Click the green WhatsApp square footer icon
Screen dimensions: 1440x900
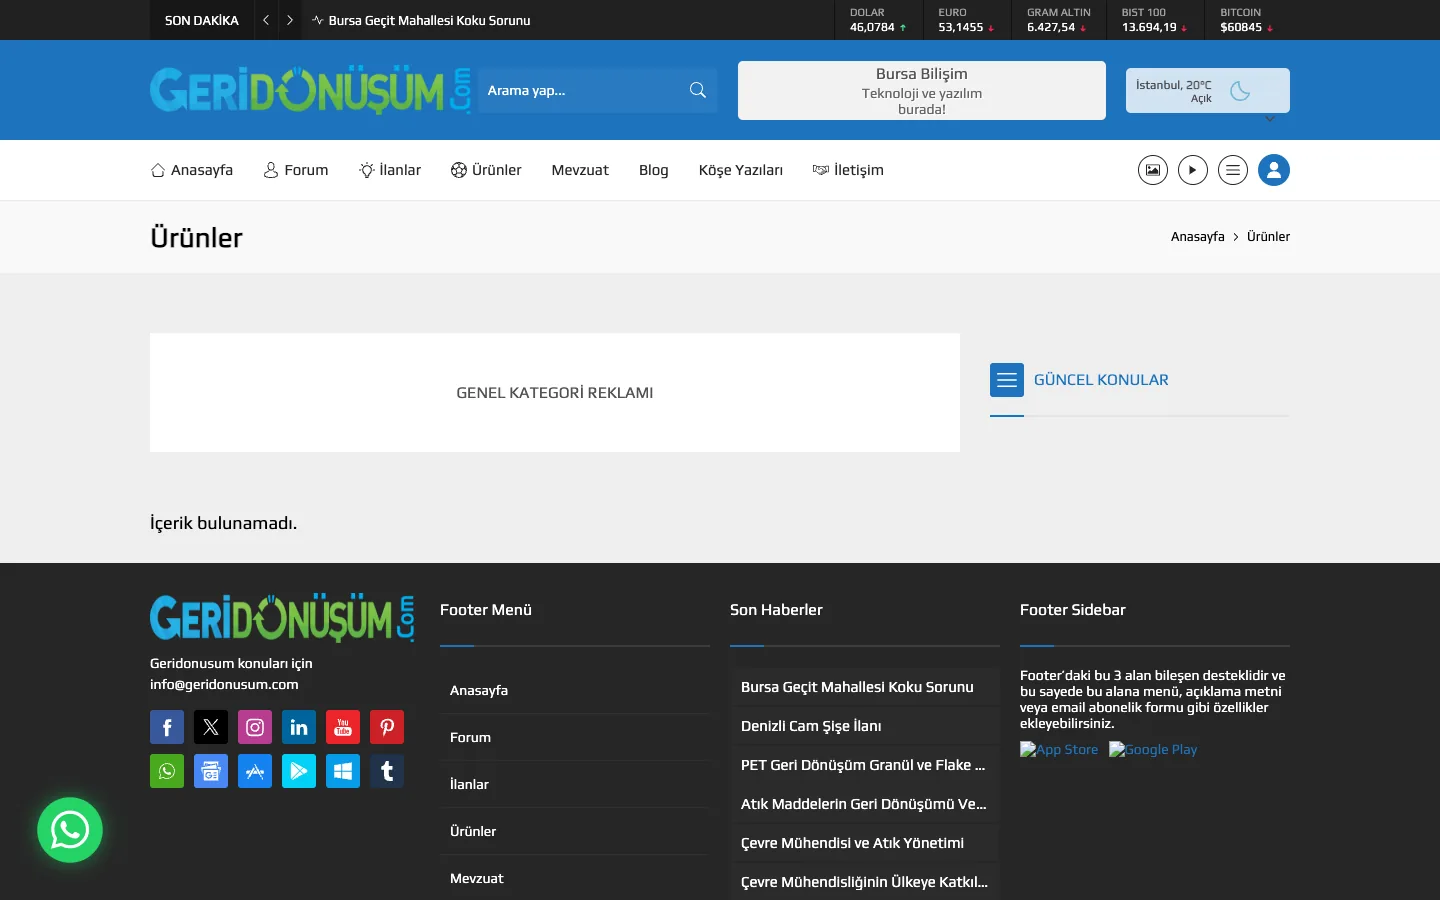pyautogui.click(x=167, y=771)
